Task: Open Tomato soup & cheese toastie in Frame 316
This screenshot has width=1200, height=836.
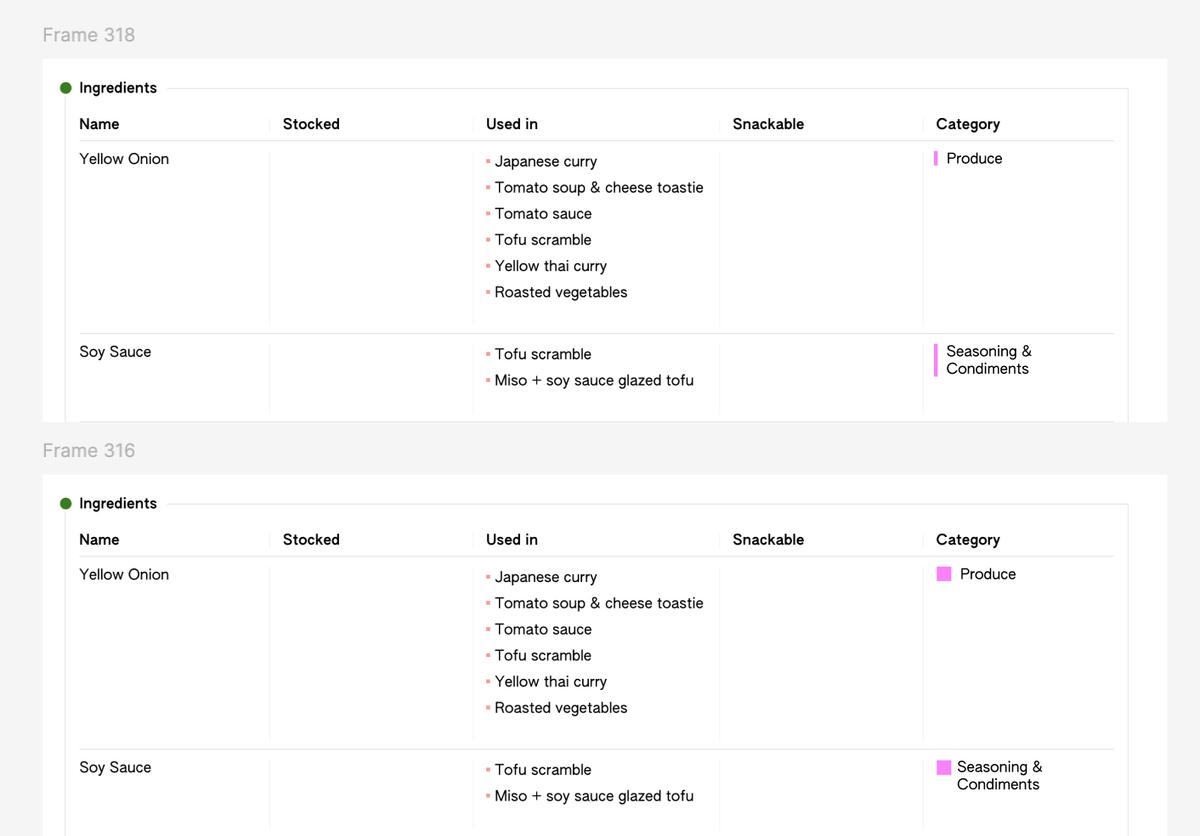Action: point(598,604)
